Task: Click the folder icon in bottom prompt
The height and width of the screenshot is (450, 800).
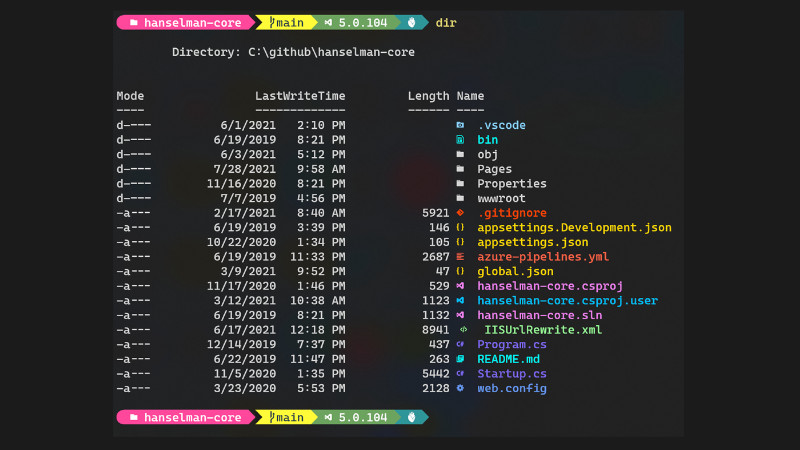Action: [x=134, y=417]
